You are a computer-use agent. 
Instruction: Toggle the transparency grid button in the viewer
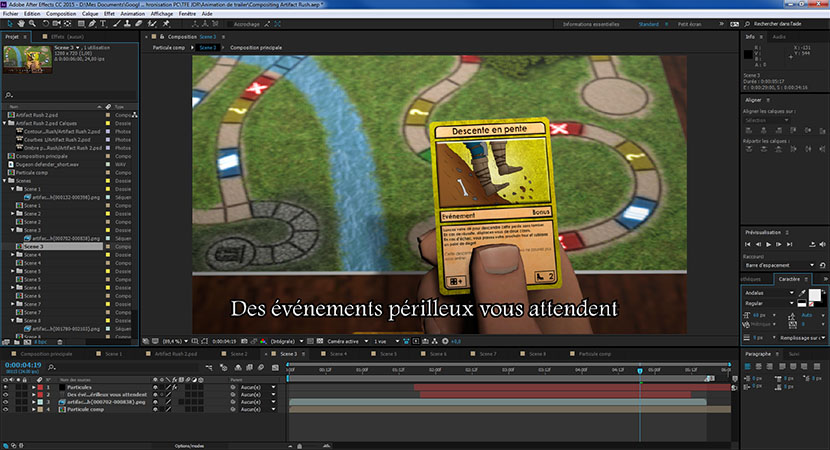coord(320,341)
